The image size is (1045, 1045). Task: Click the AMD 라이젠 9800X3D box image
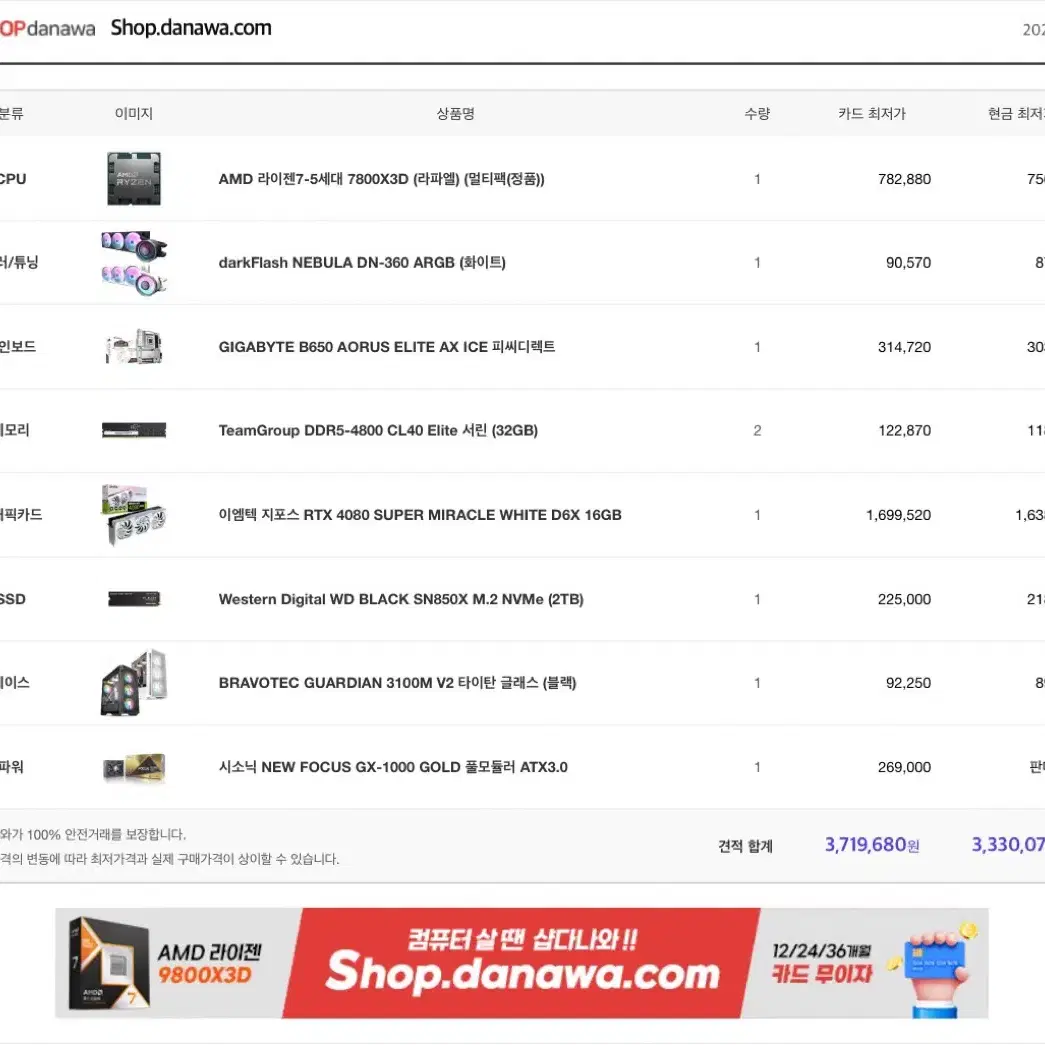pyautogui.click(x=110, y=963)
